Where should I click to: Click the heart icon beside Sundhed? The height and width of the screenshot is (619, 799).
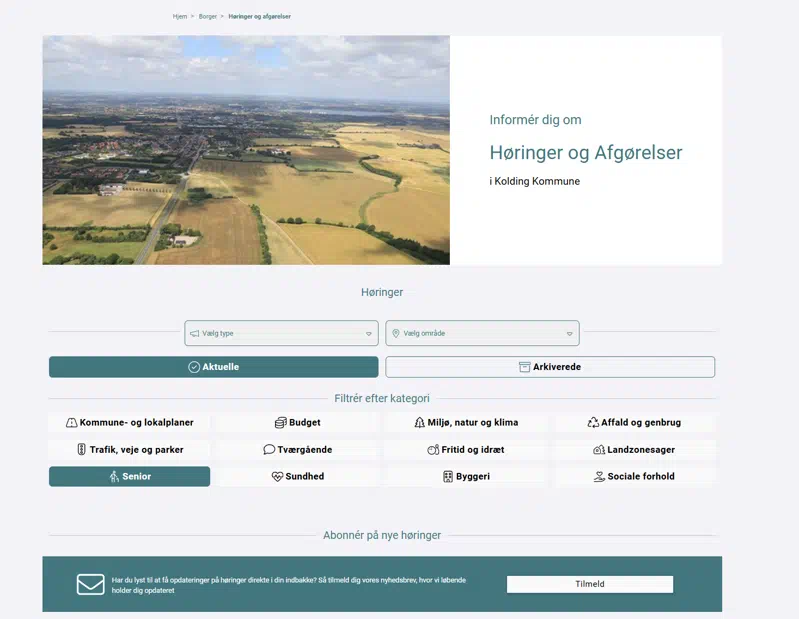coord(277,477)
